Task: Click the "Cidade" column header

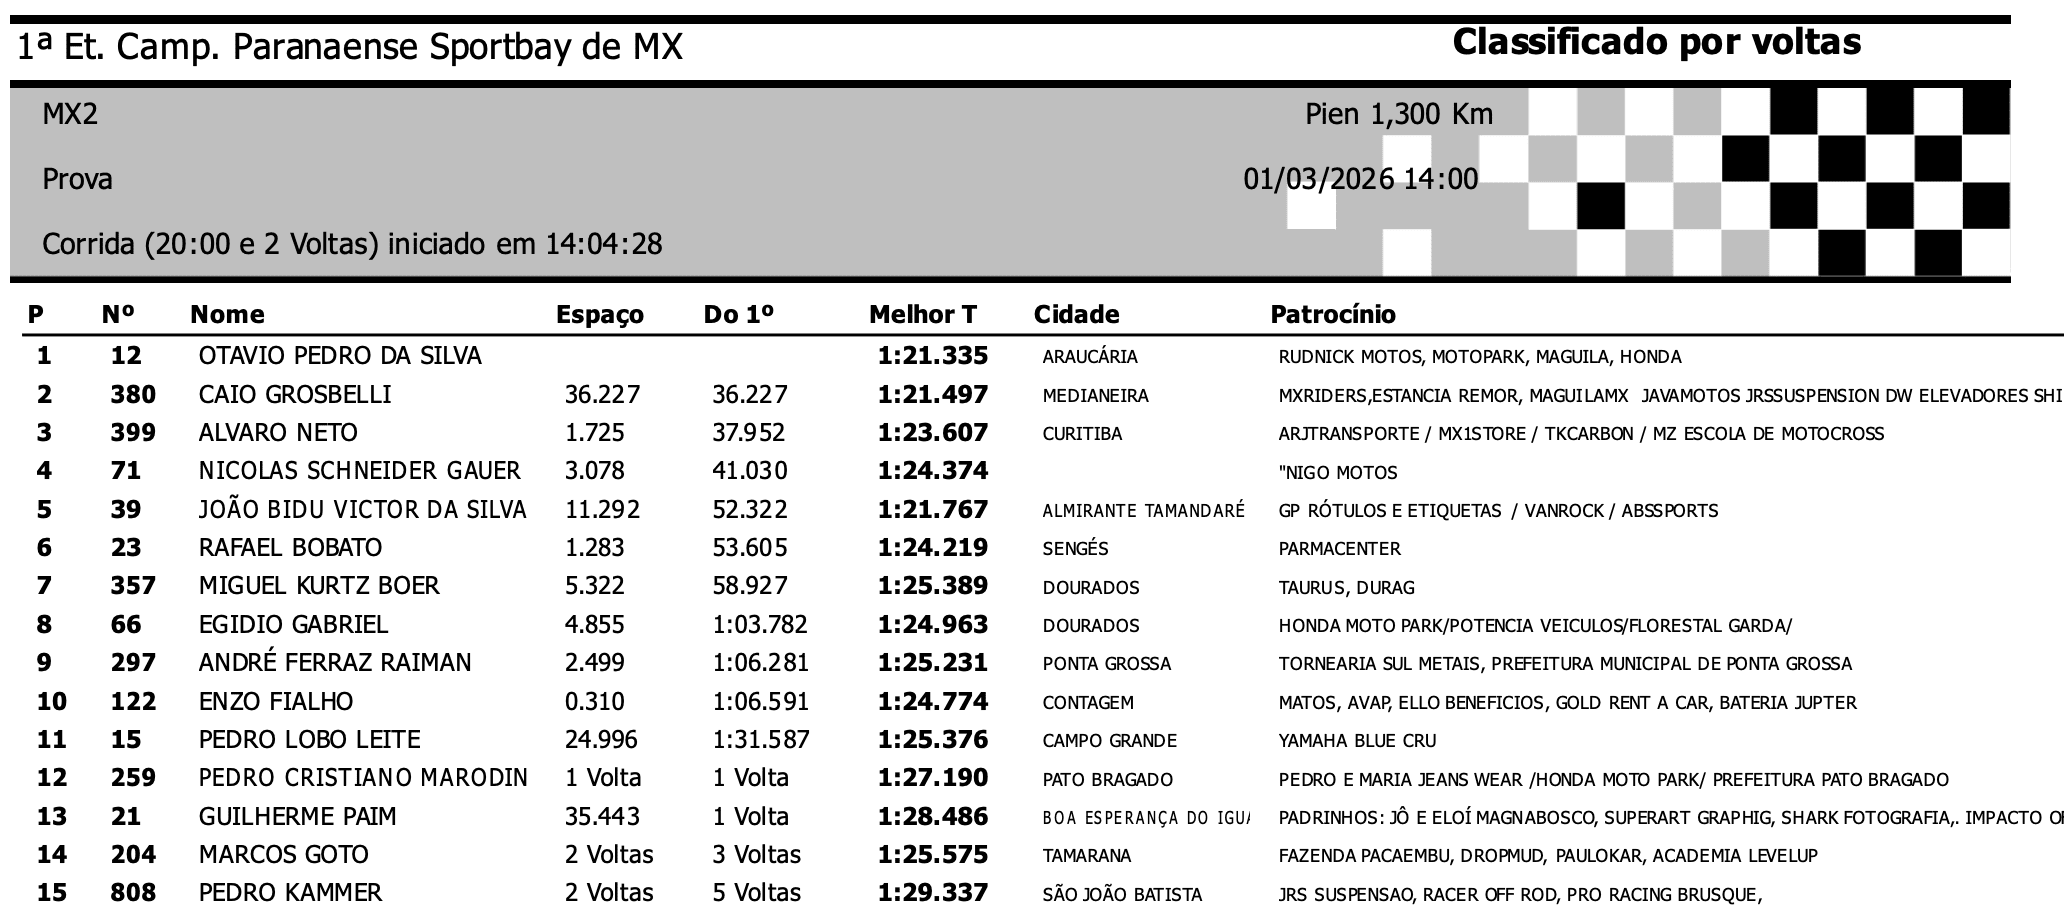Action: (x=1076, y=315)
